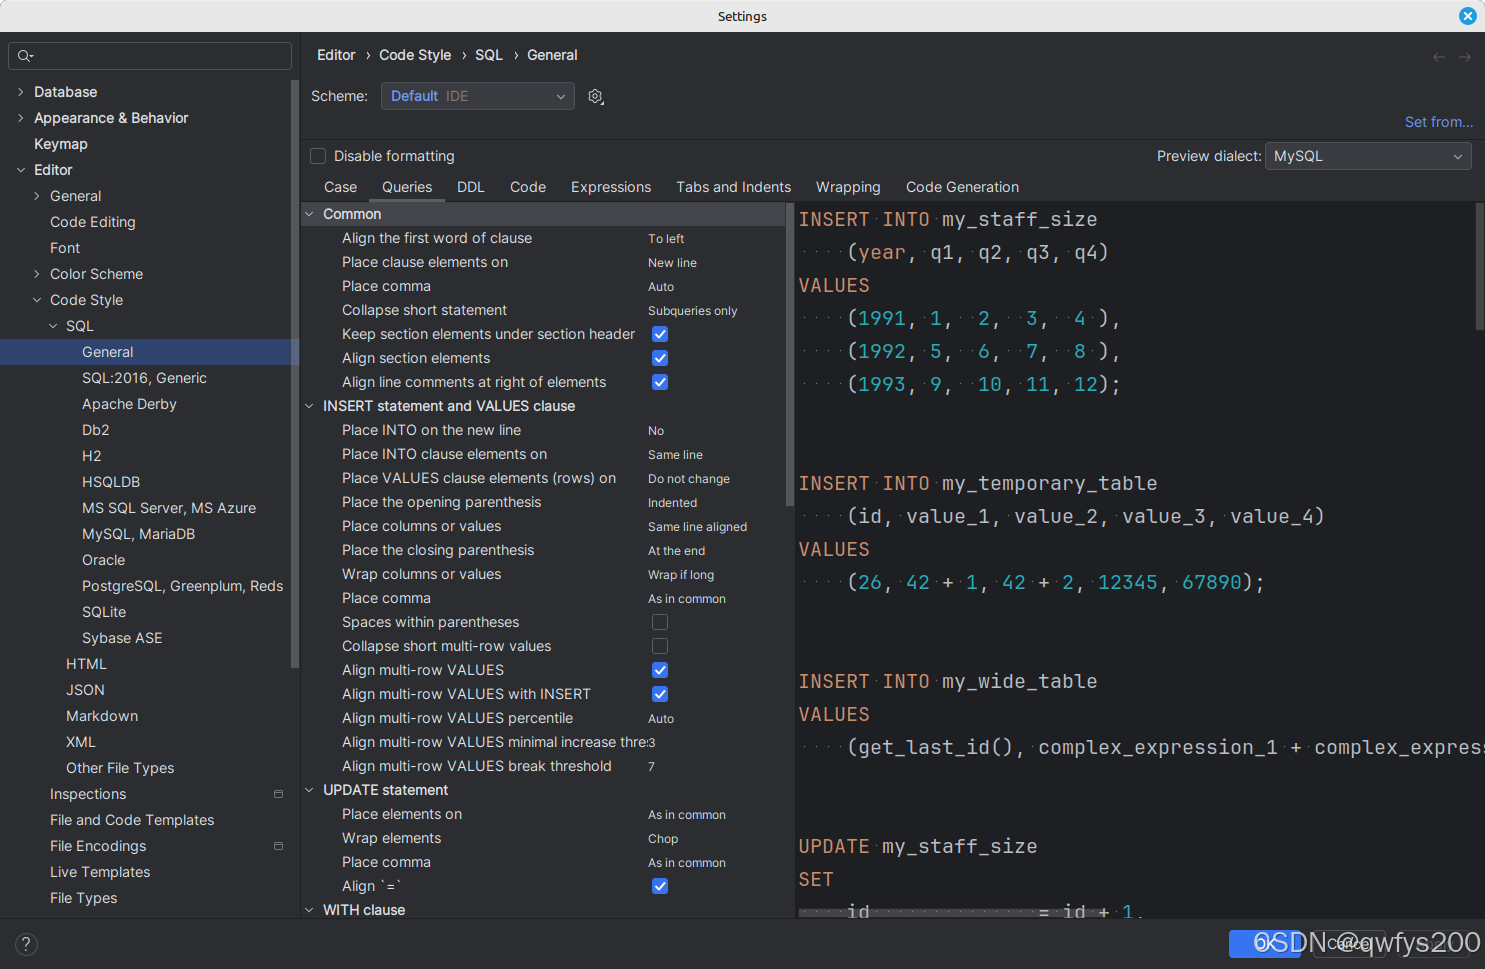Open the Code Generation tab

click(x=962, y=187)
